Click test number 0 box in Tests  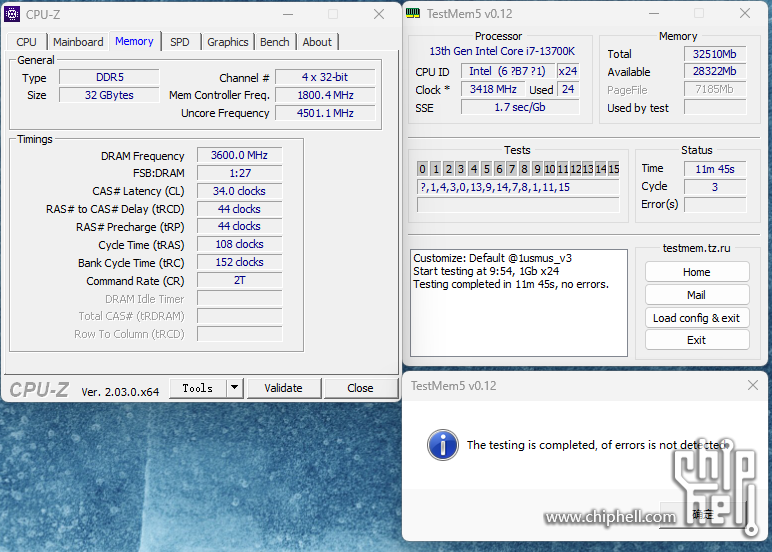click(x=422, y=169)
